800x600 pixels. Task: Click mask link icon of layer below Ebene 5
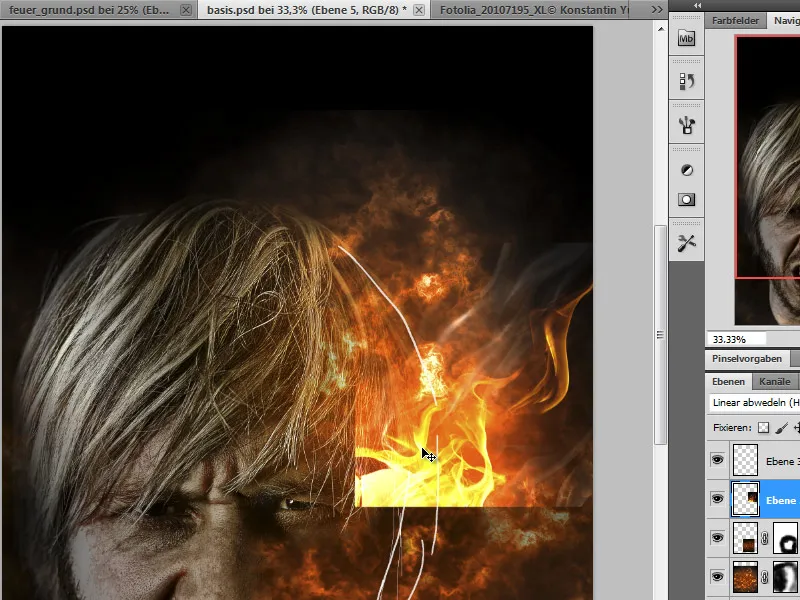tap(765, 538)
